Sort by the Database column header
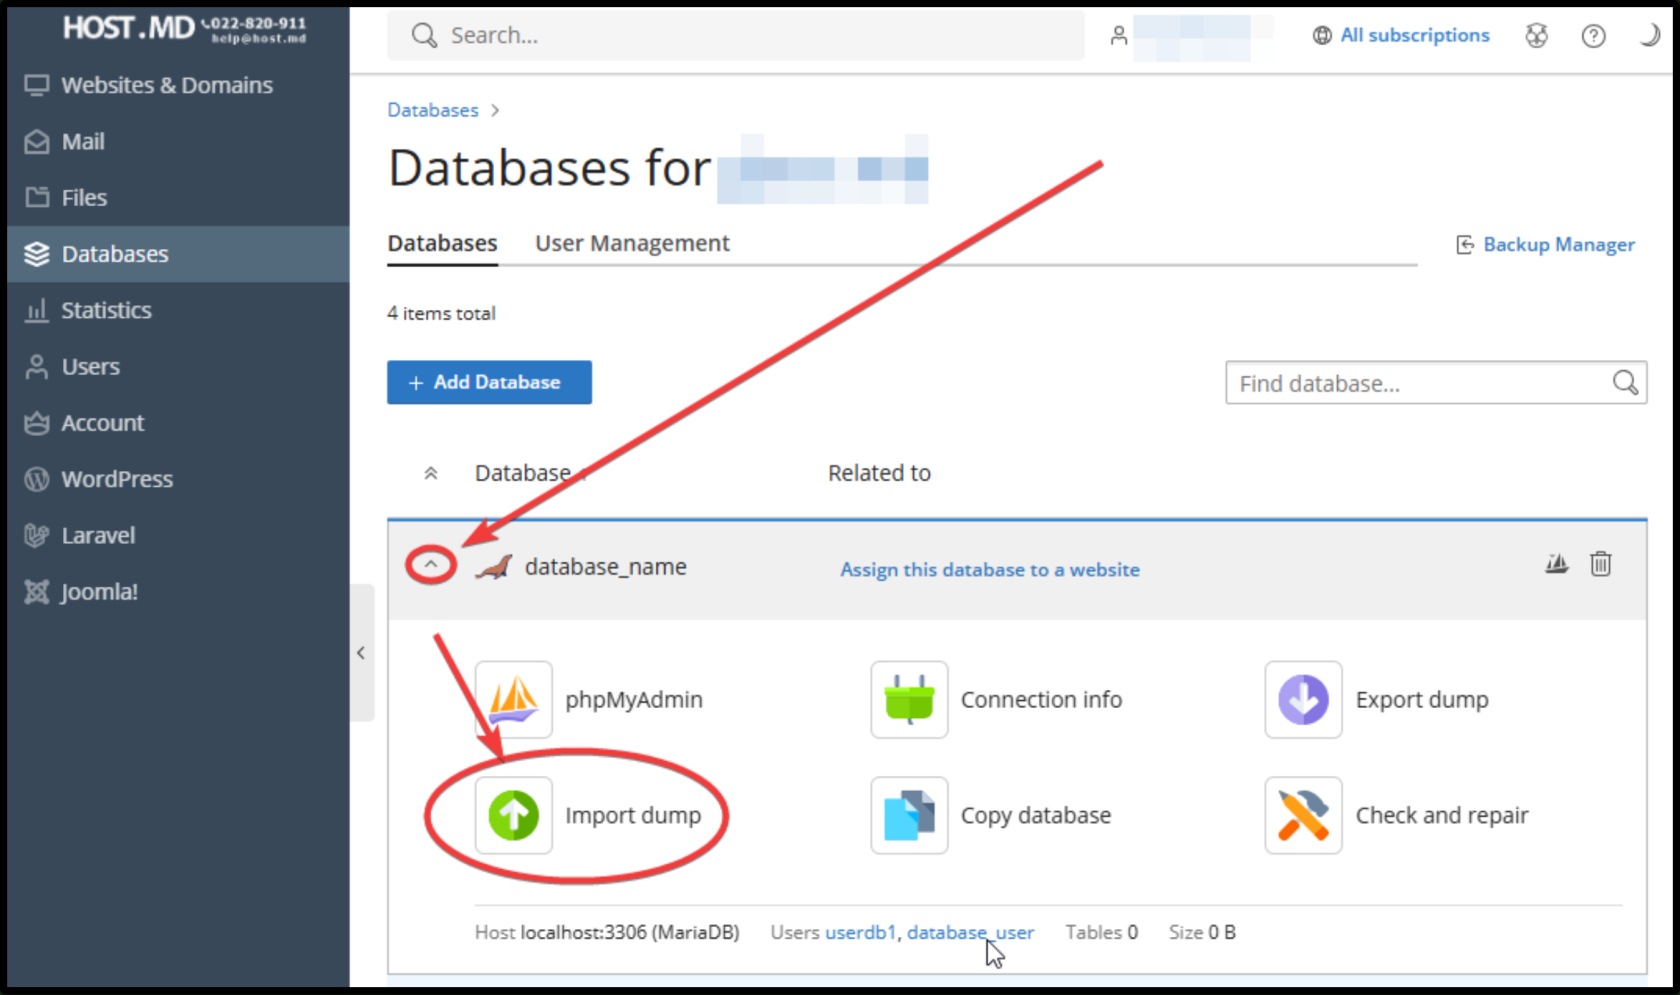This screenshot has height=995, width=1680. [523, 473]
